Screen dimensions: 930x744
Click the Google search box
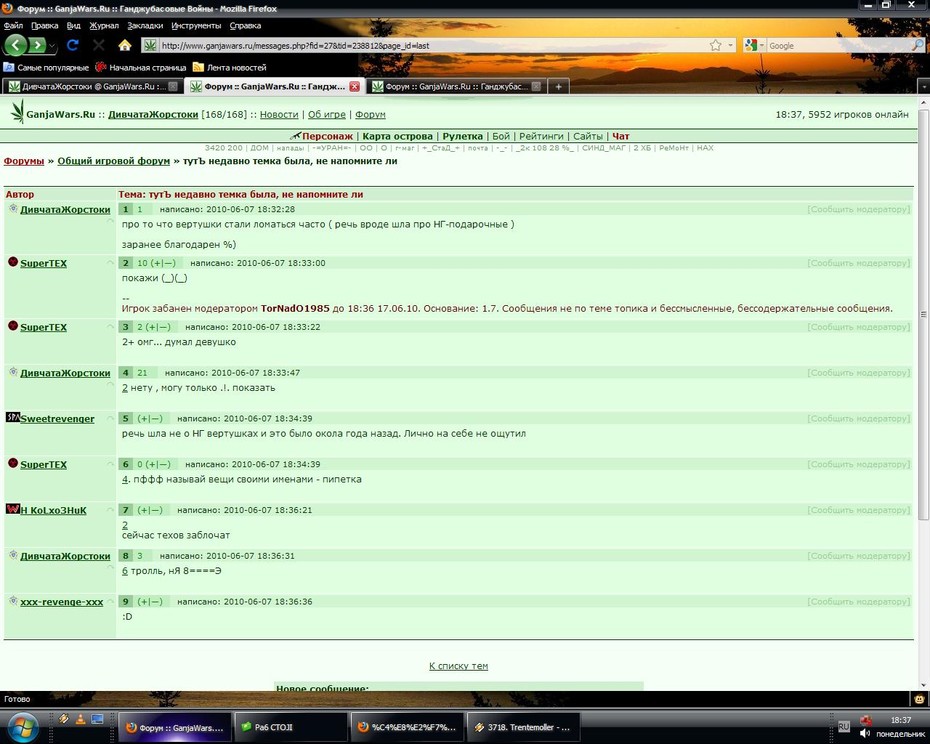click(838, 46)
